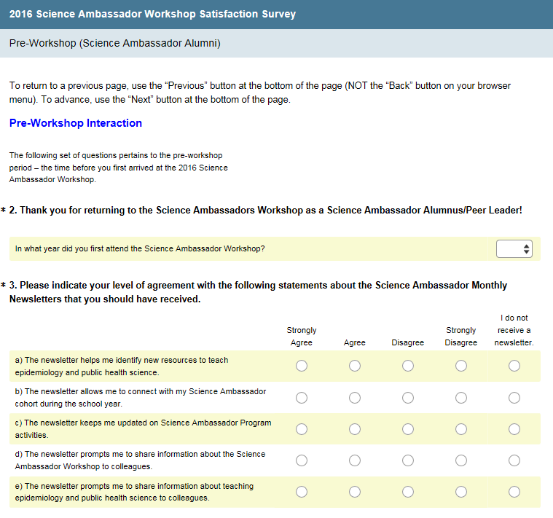Screen dimensions: 553x518
Task: Select Strongly Agree for statement a
Action: pyautogui.click(x=302, y=366)
